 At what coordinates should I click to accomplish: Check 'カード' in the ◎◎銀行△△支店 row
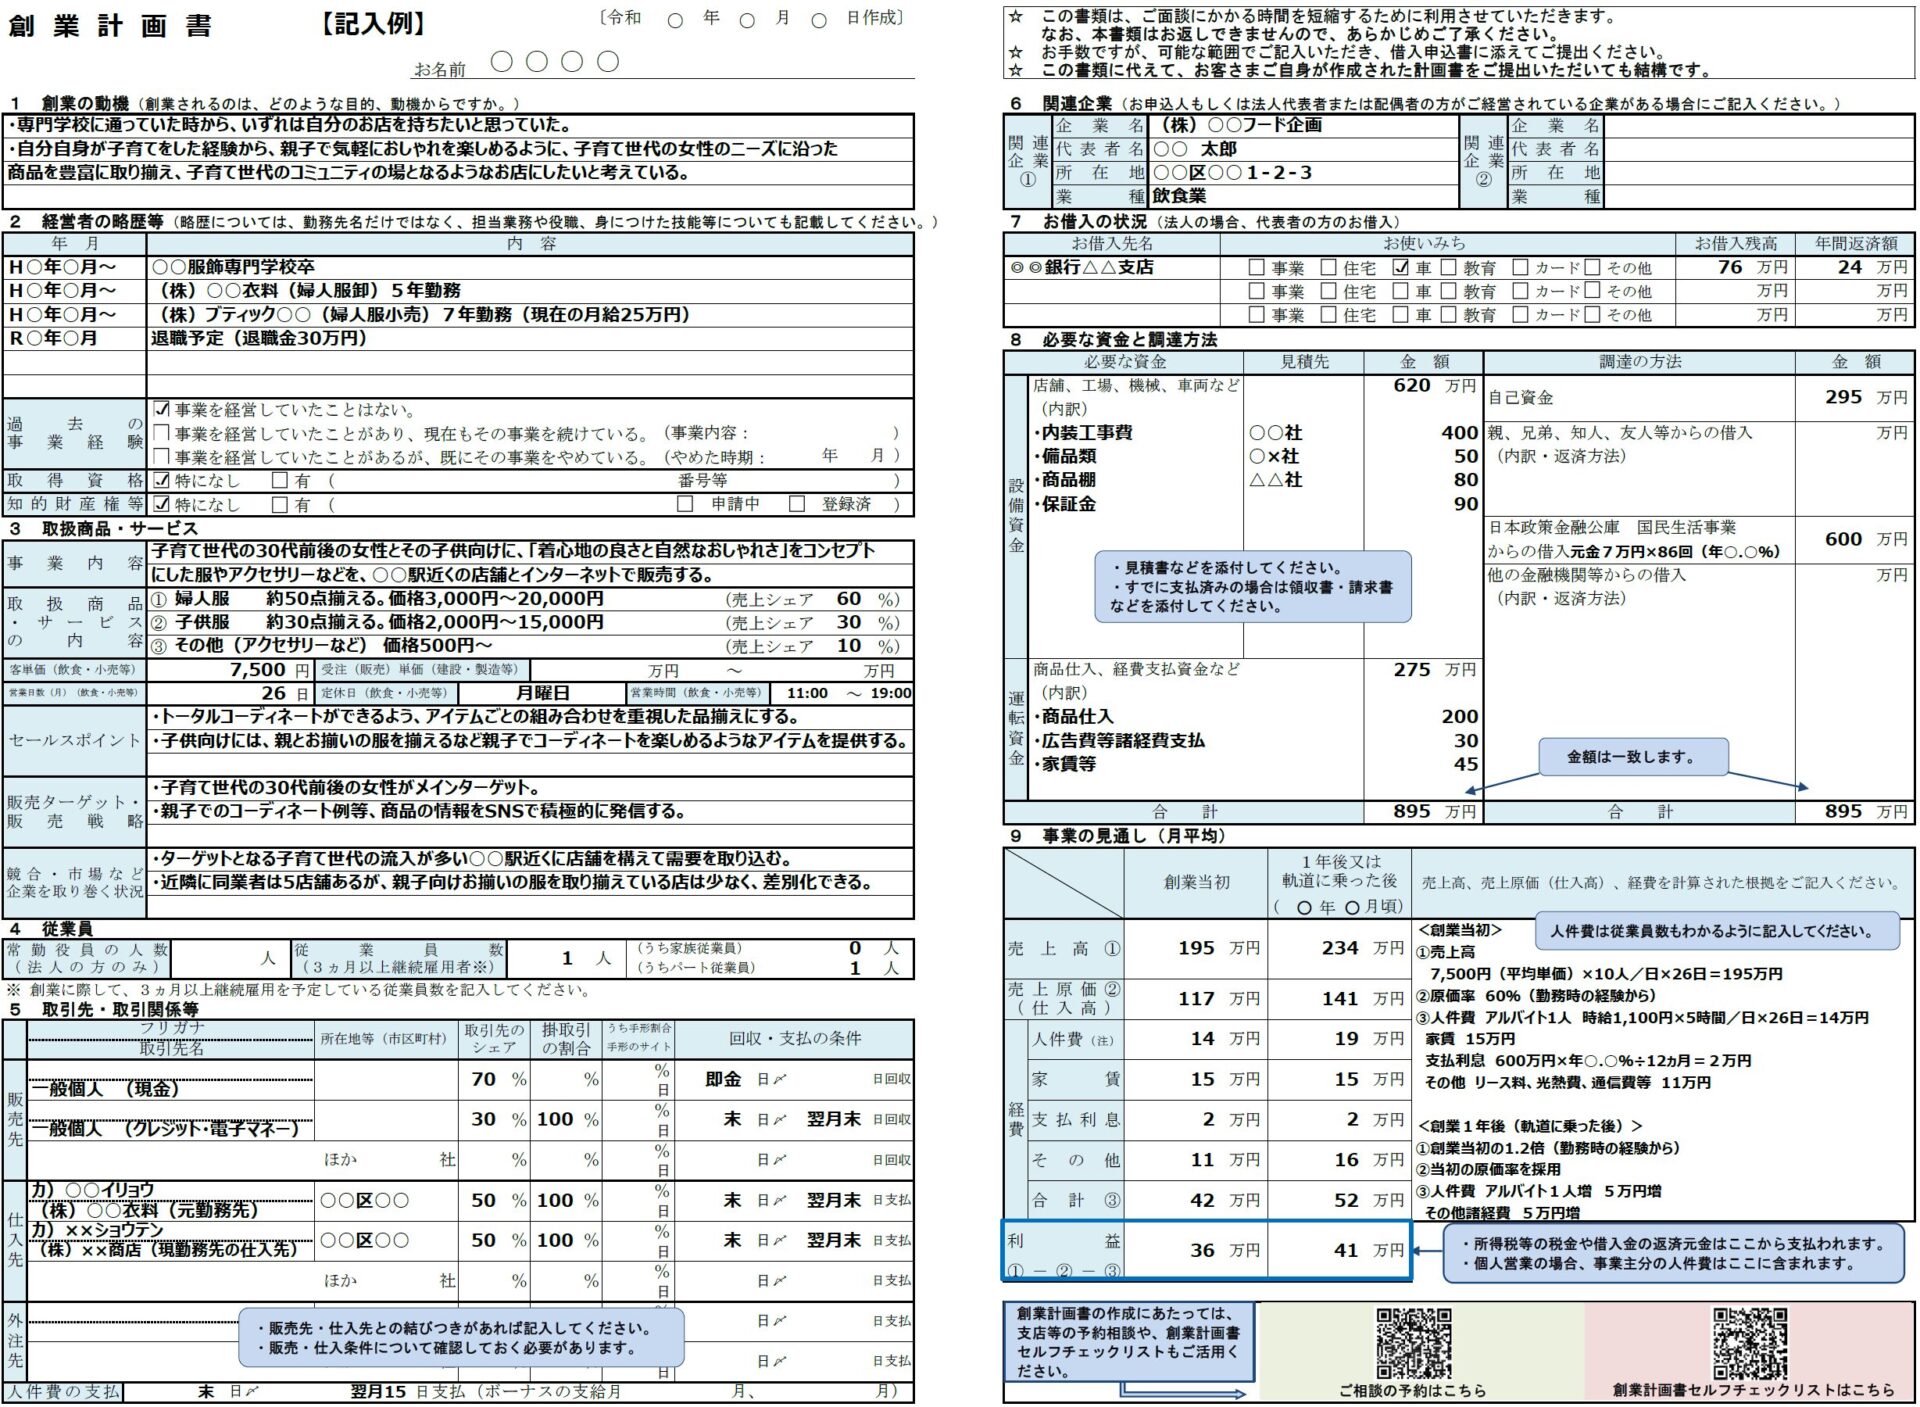[1521, 268]
